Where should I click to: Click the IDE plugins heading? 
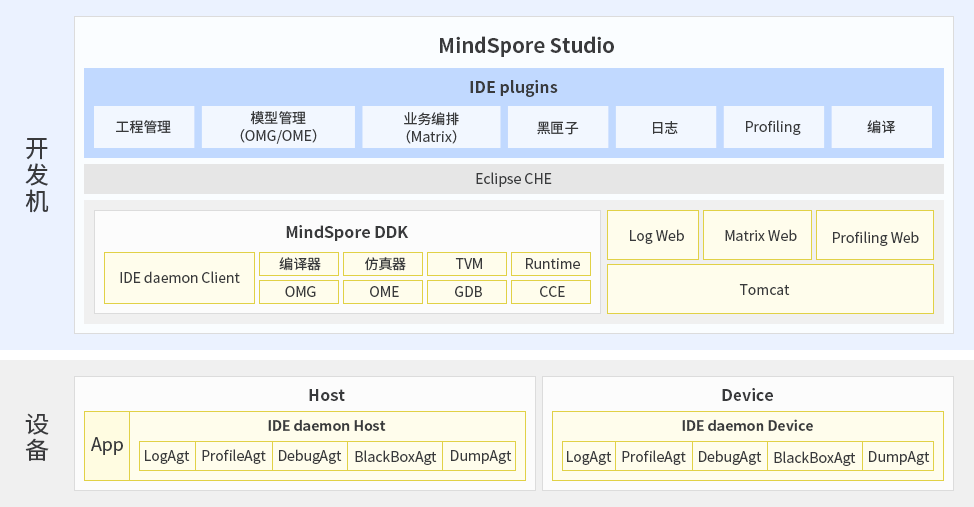point(513,87)
